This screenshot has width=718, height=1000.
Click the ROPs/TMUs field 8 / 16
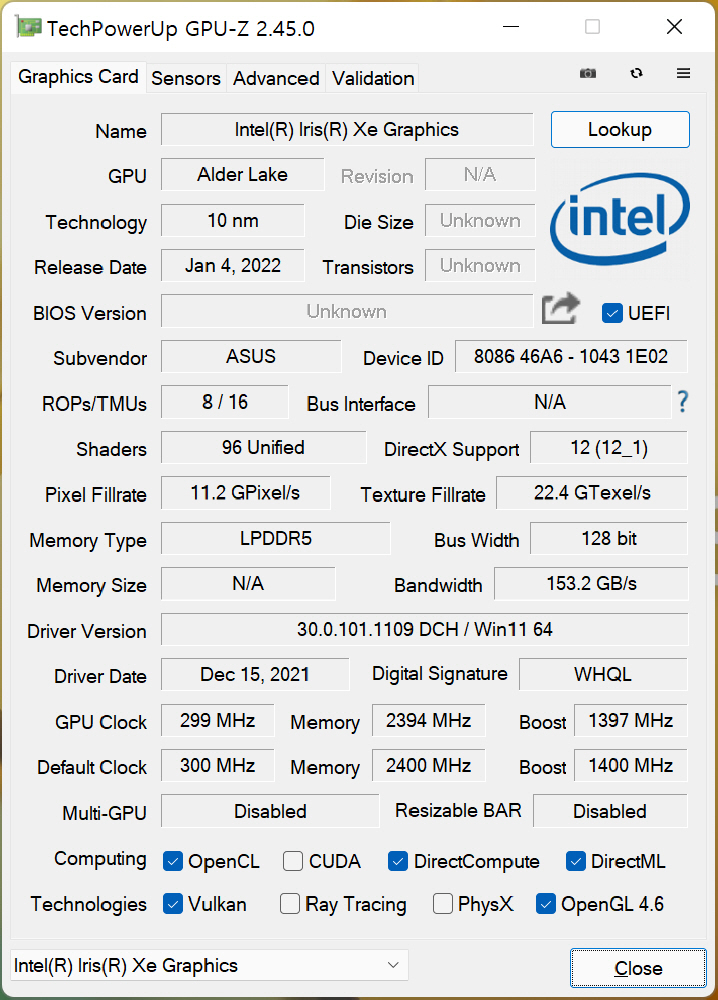click(224, 402)
